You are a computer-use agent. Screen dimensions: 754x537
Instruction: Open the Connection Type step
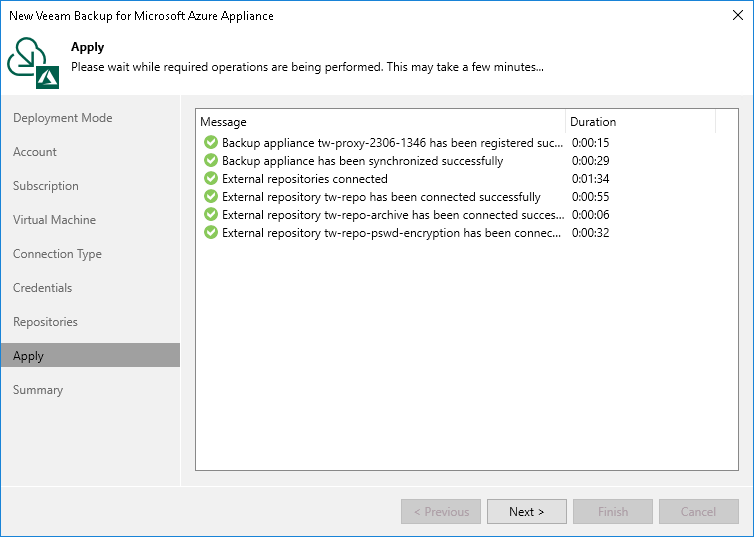57,254
